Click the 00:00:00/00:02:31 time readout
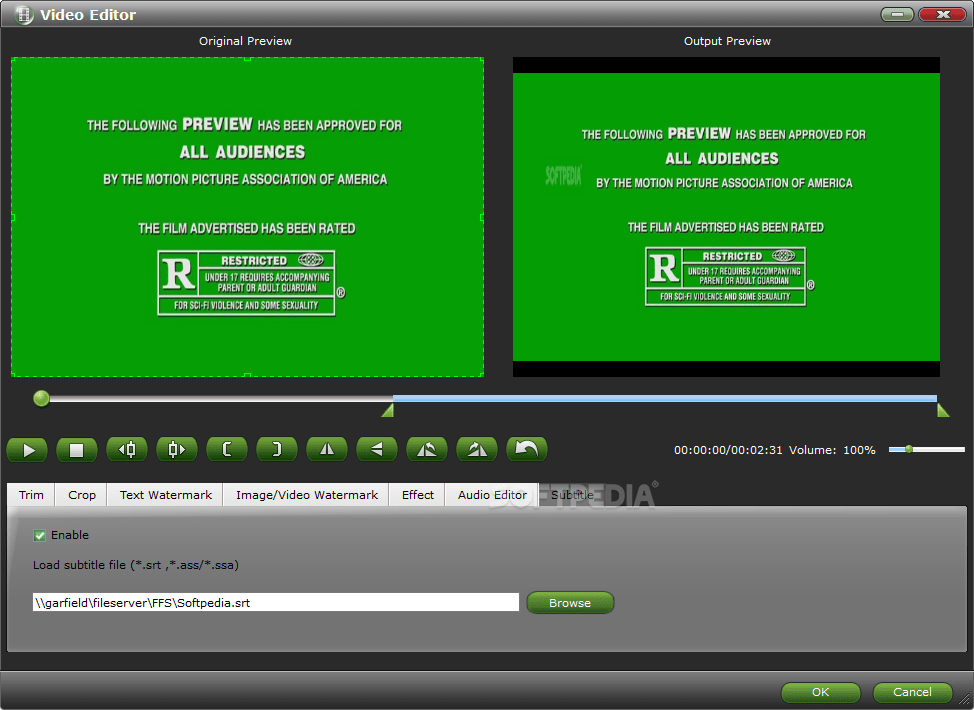Viewport: 974px width, 710px height. [728, 450]
